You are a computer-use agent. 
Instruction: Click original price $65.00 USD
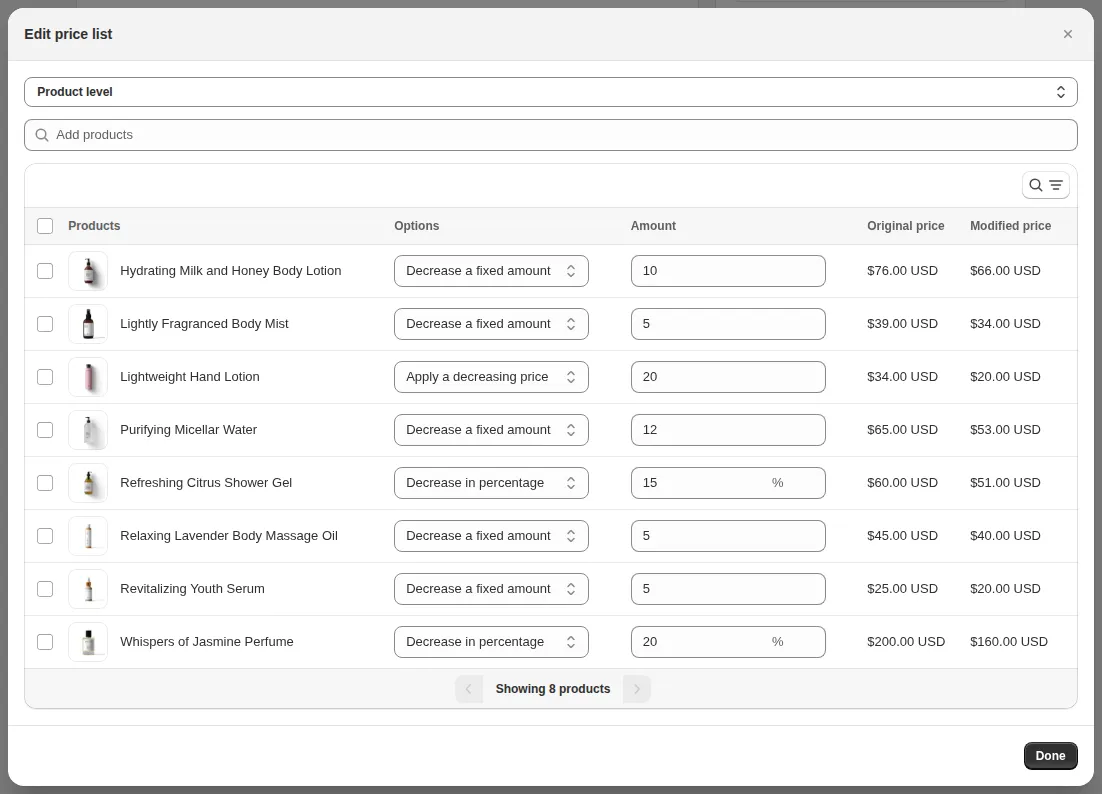click(902, 430)
